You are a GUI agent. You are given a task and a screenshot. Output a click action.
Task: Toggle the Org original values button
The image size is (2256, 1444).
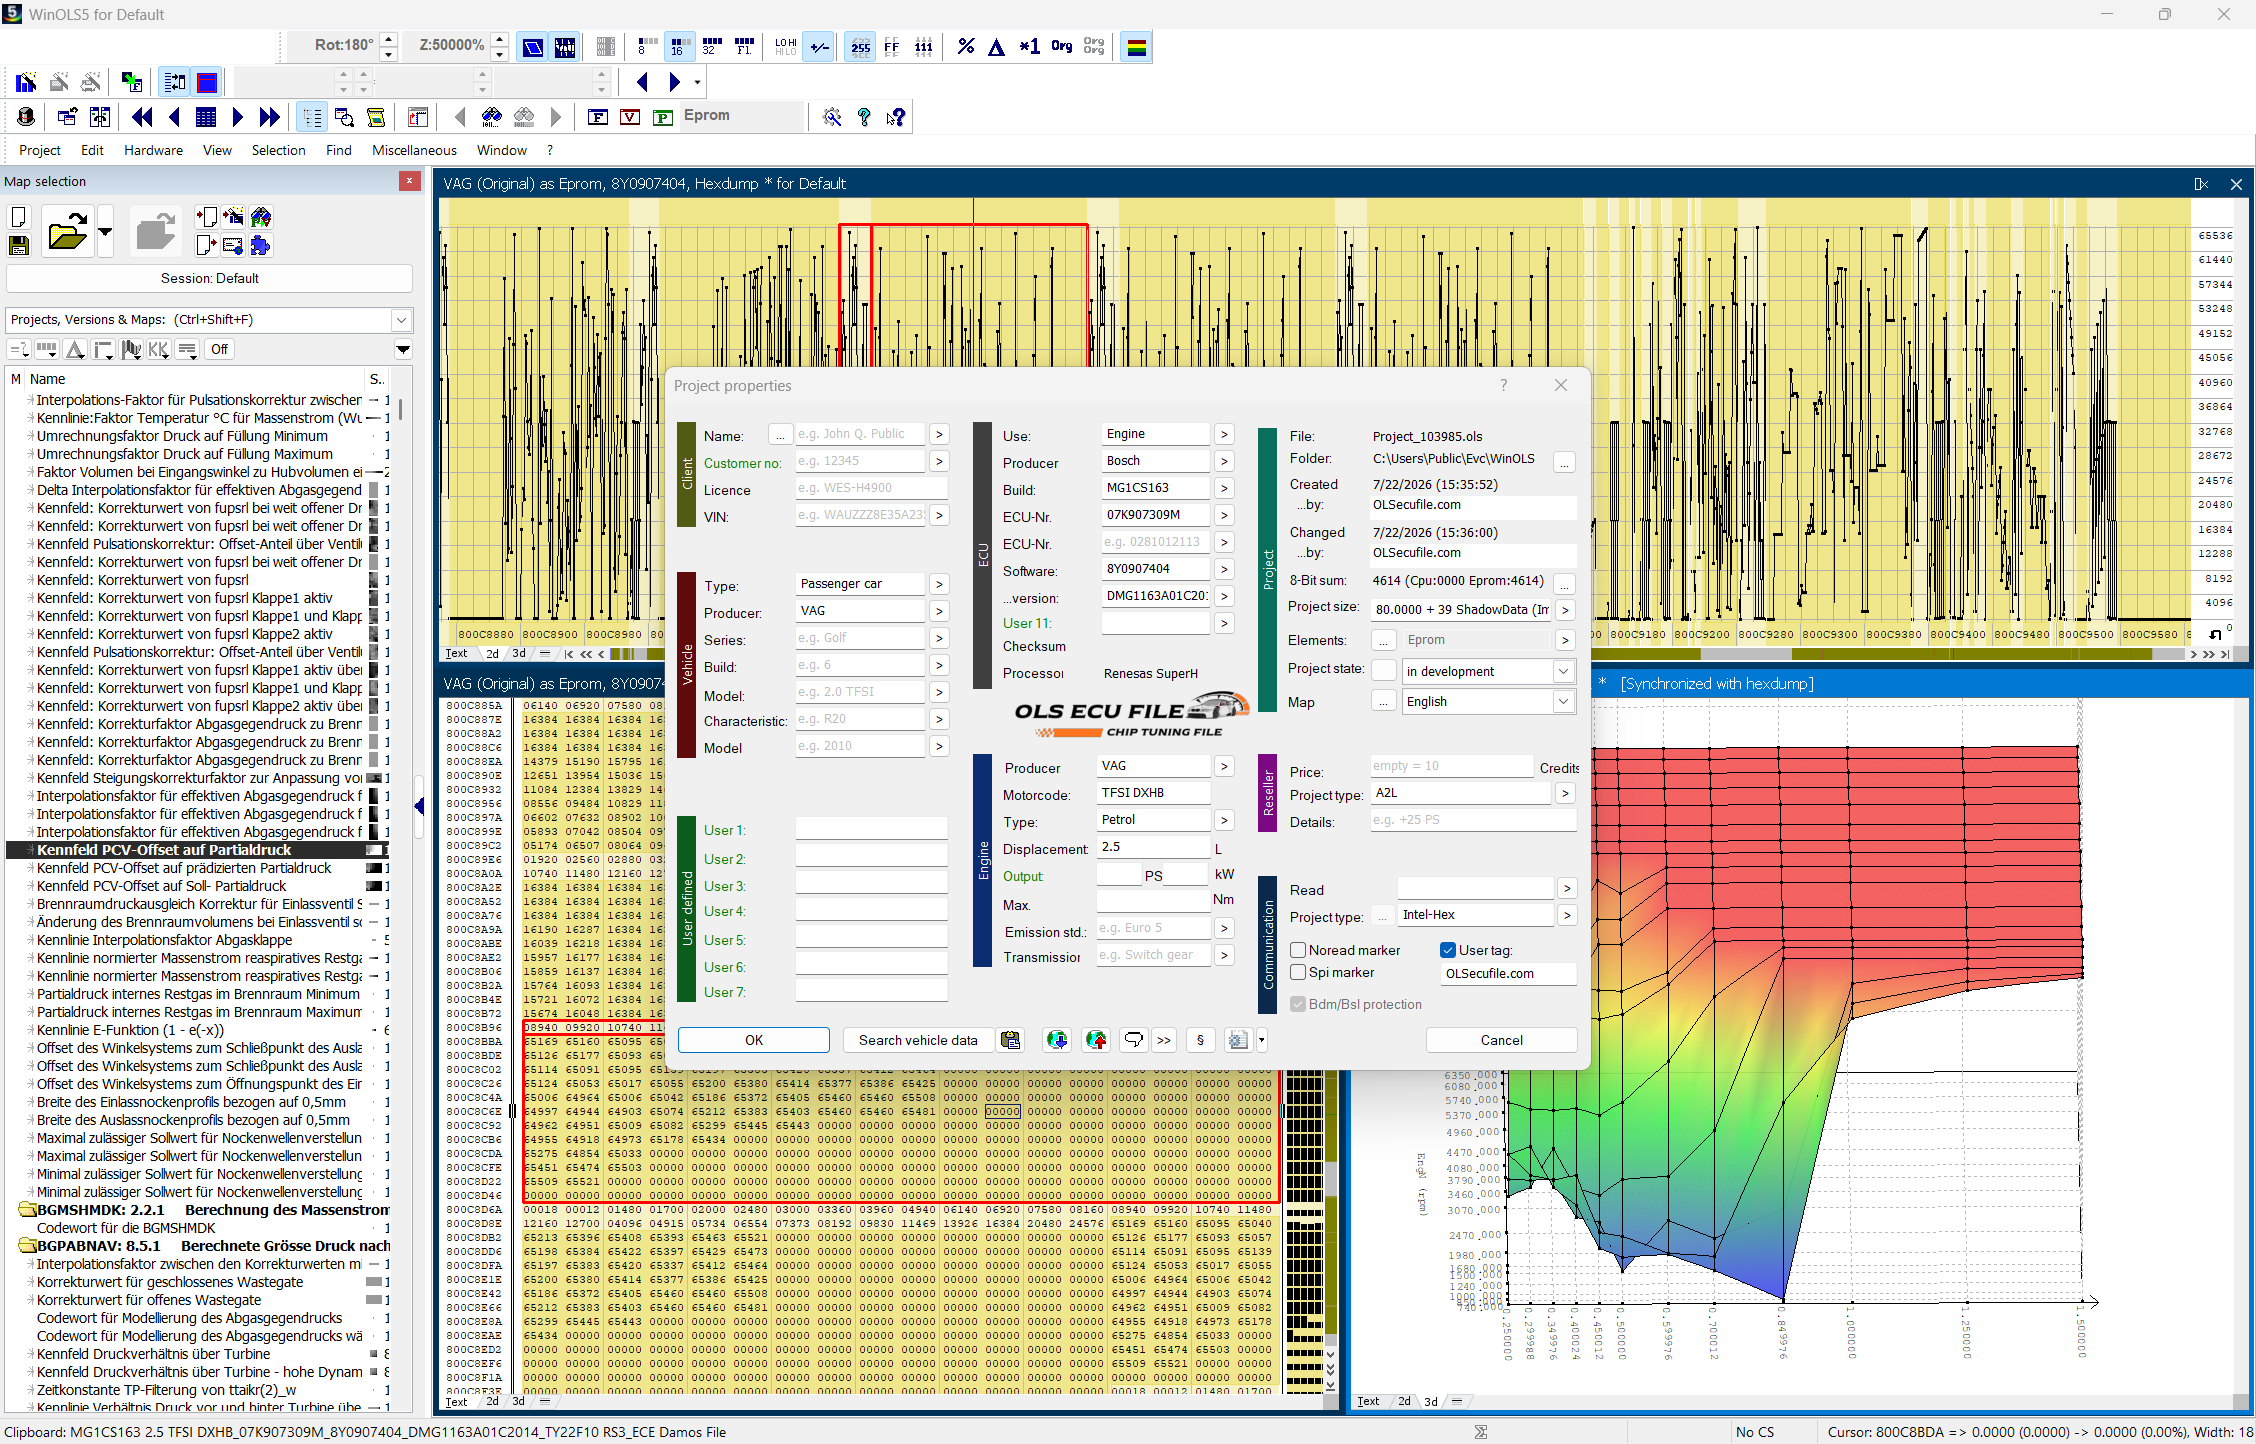[x=1062, y=46]
